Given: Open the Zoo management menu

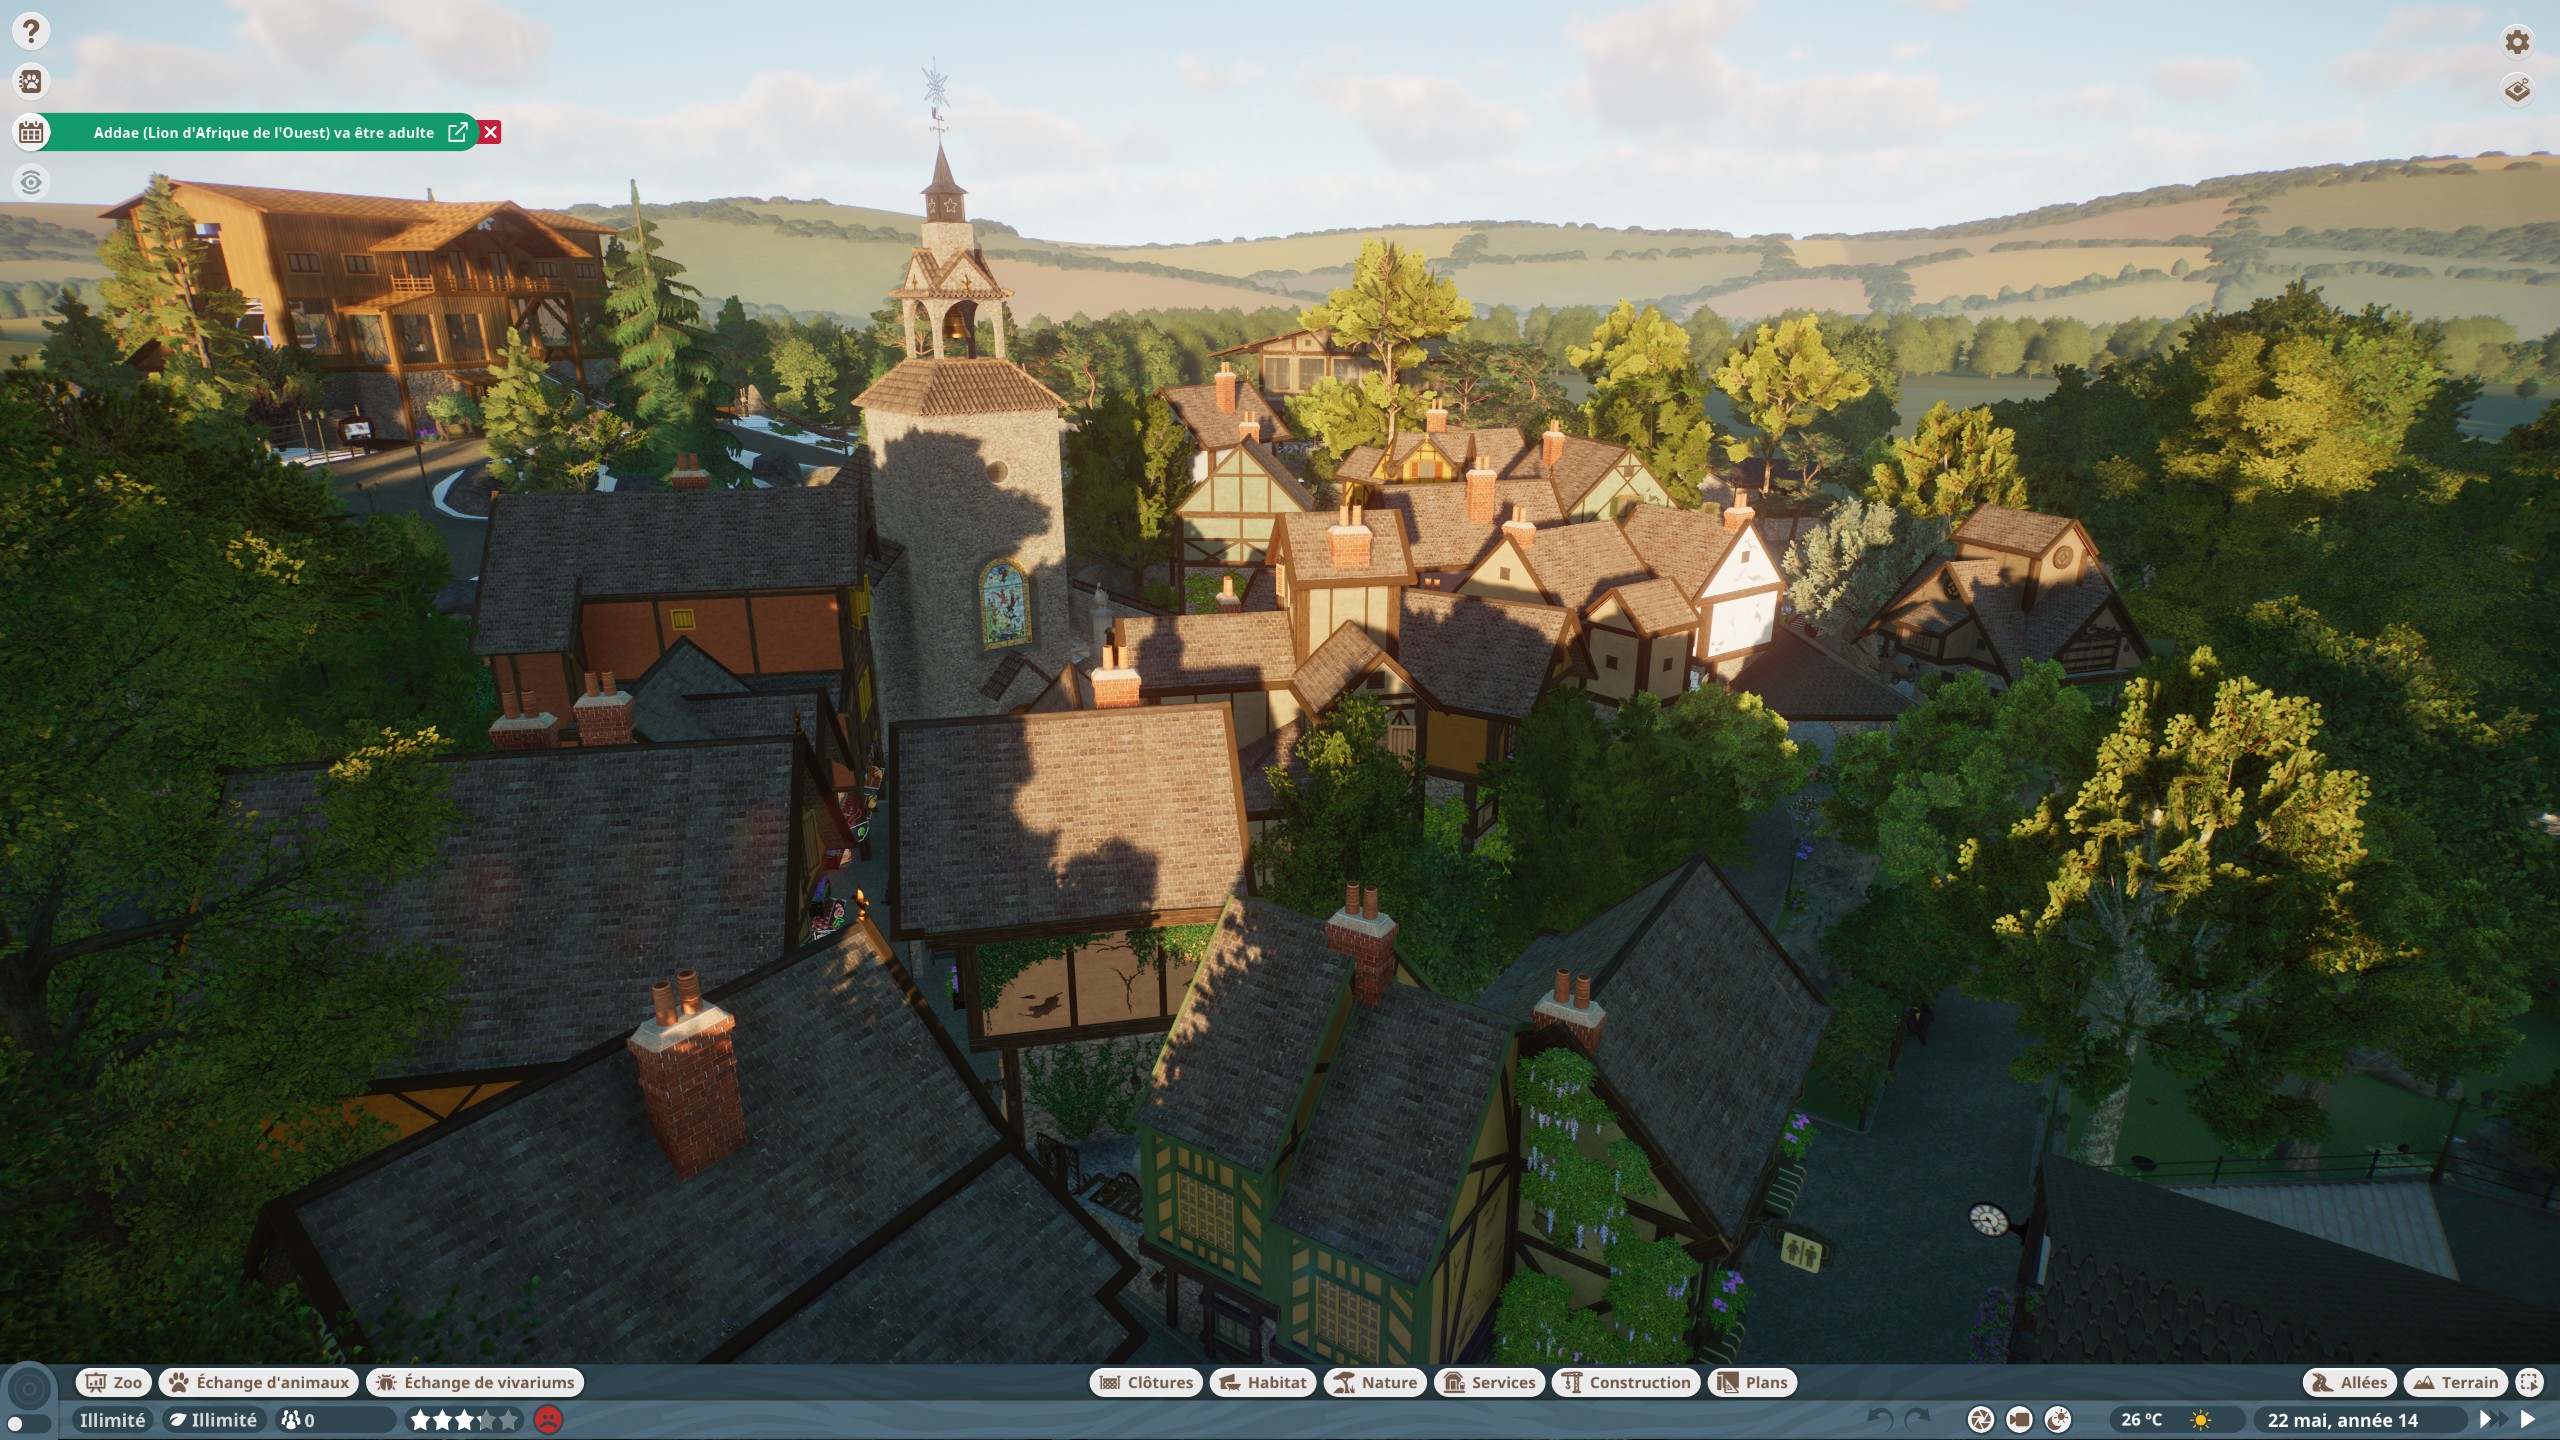Looking at the screenshot, I should tap(114, 1382).
